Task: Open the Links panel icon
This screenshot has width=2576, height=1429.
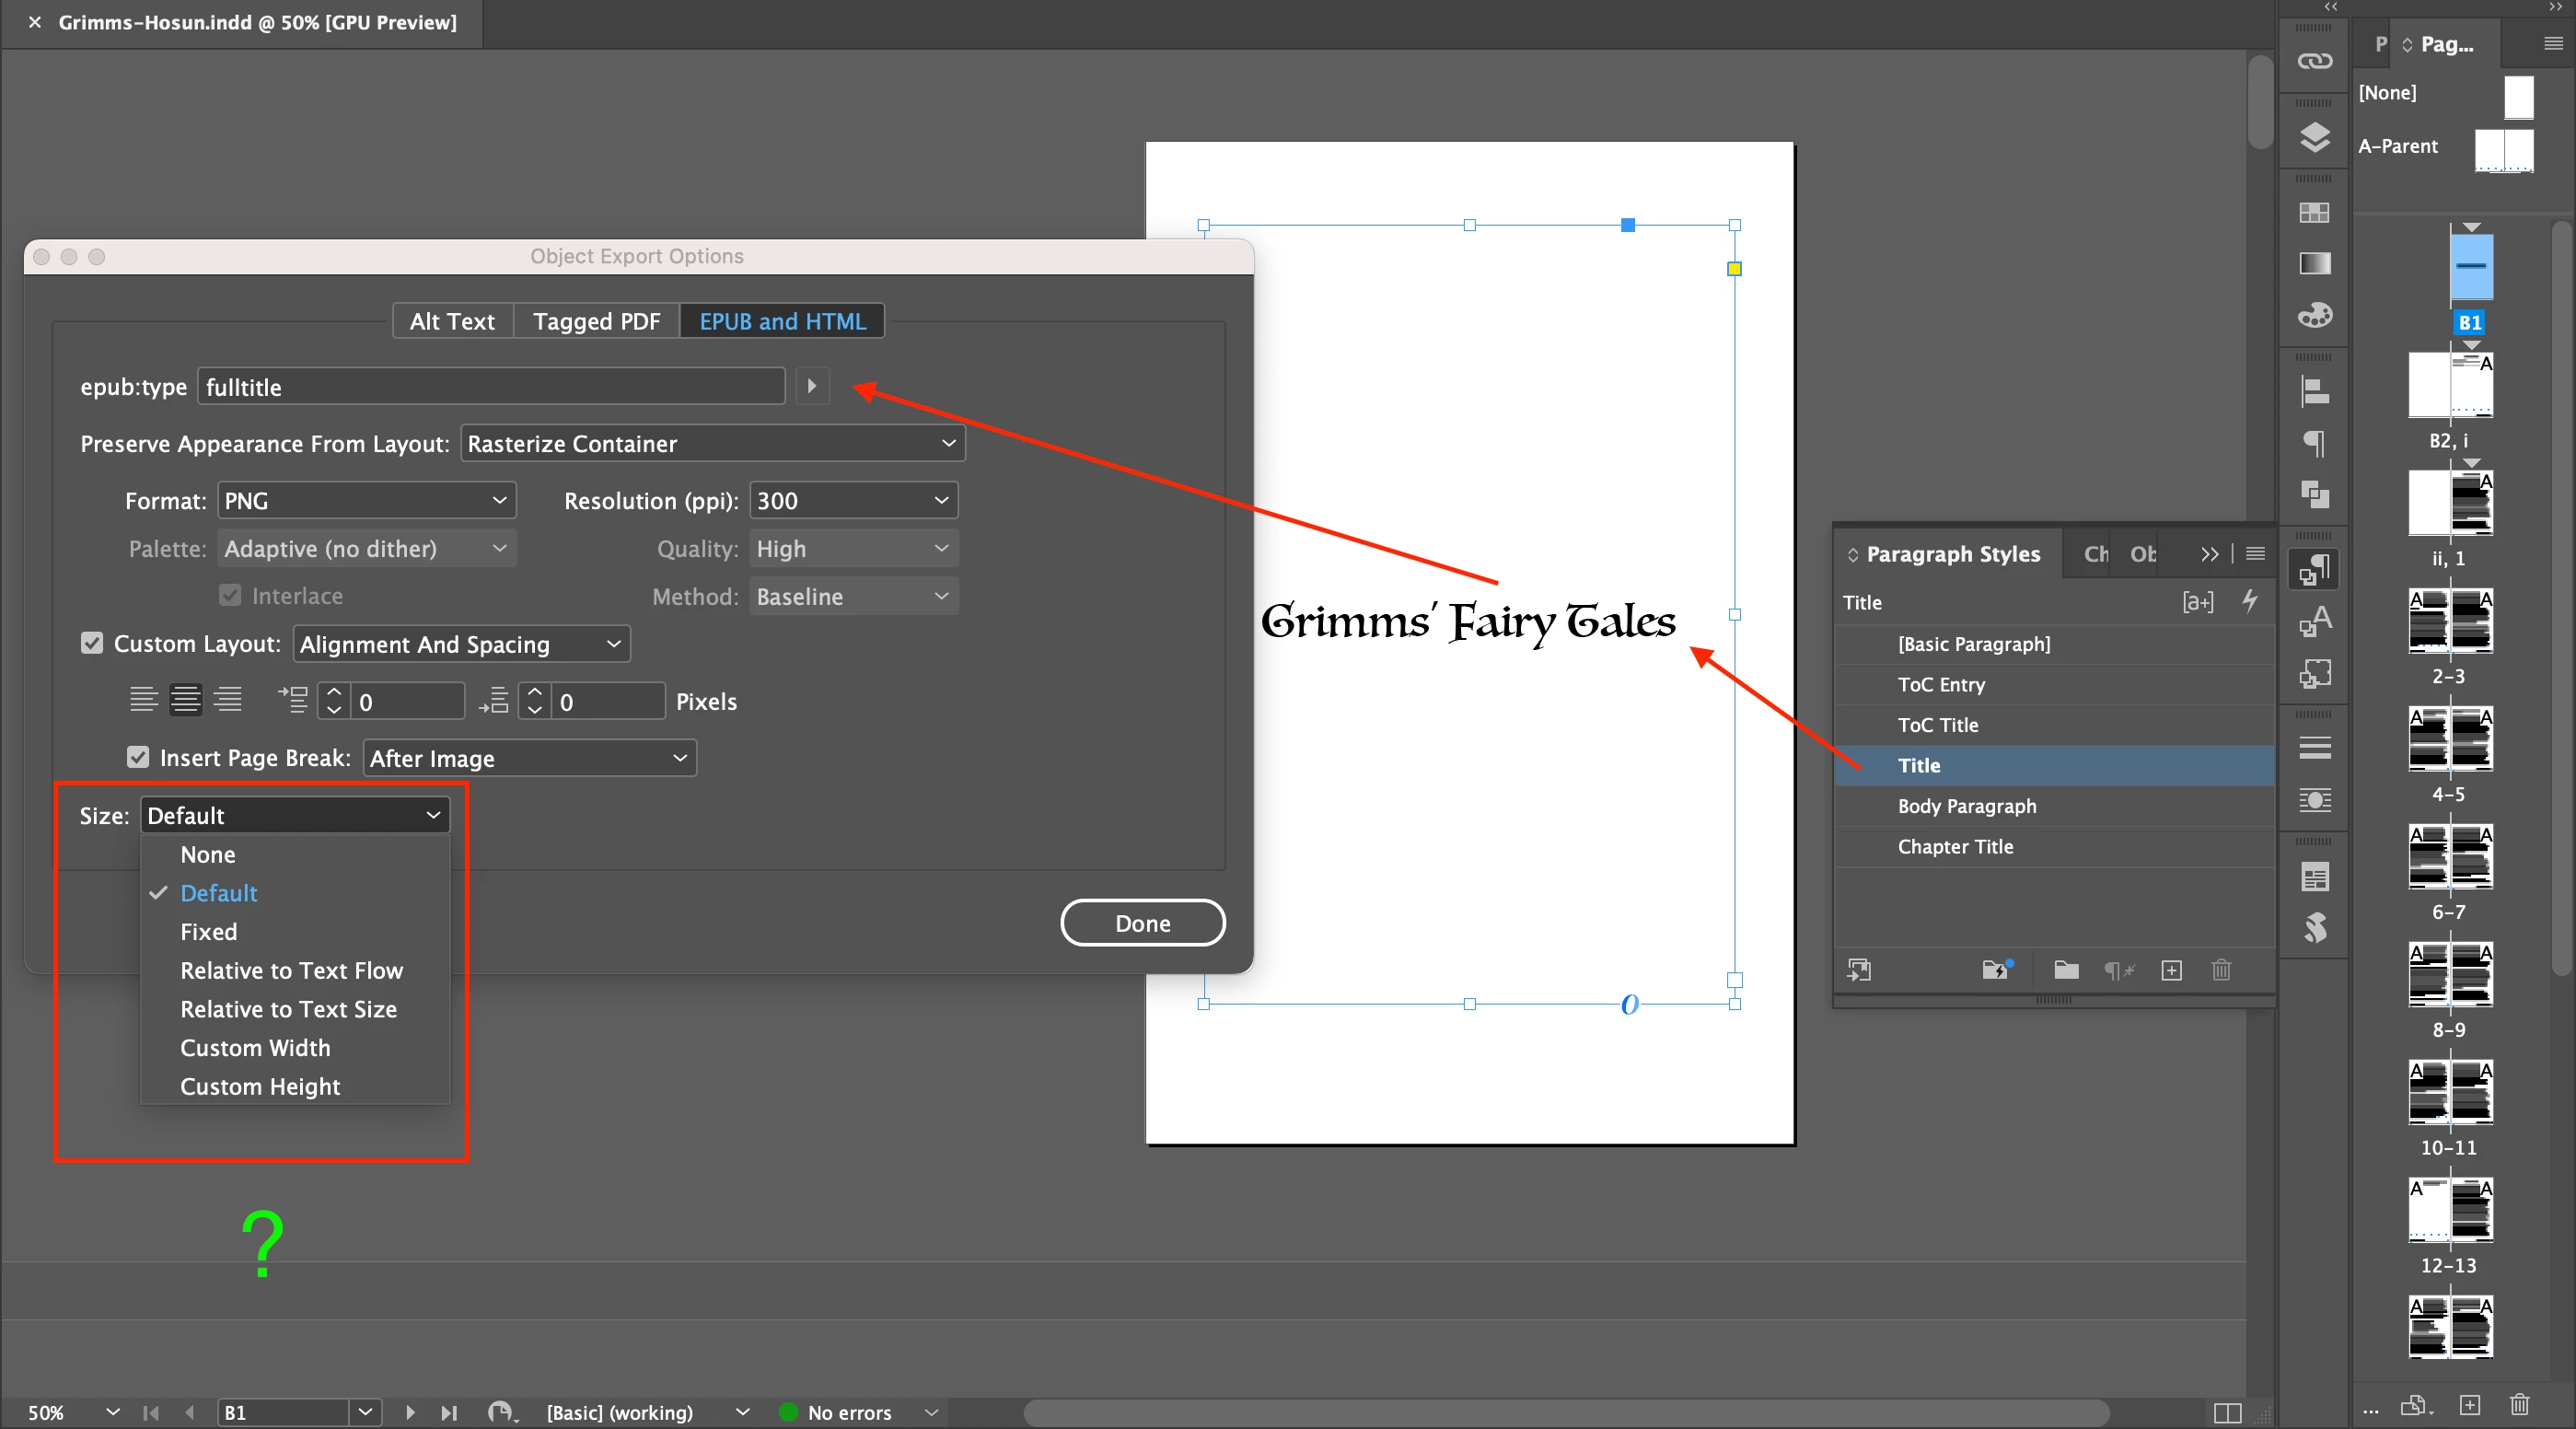Action: click(x=2314, y=62)
